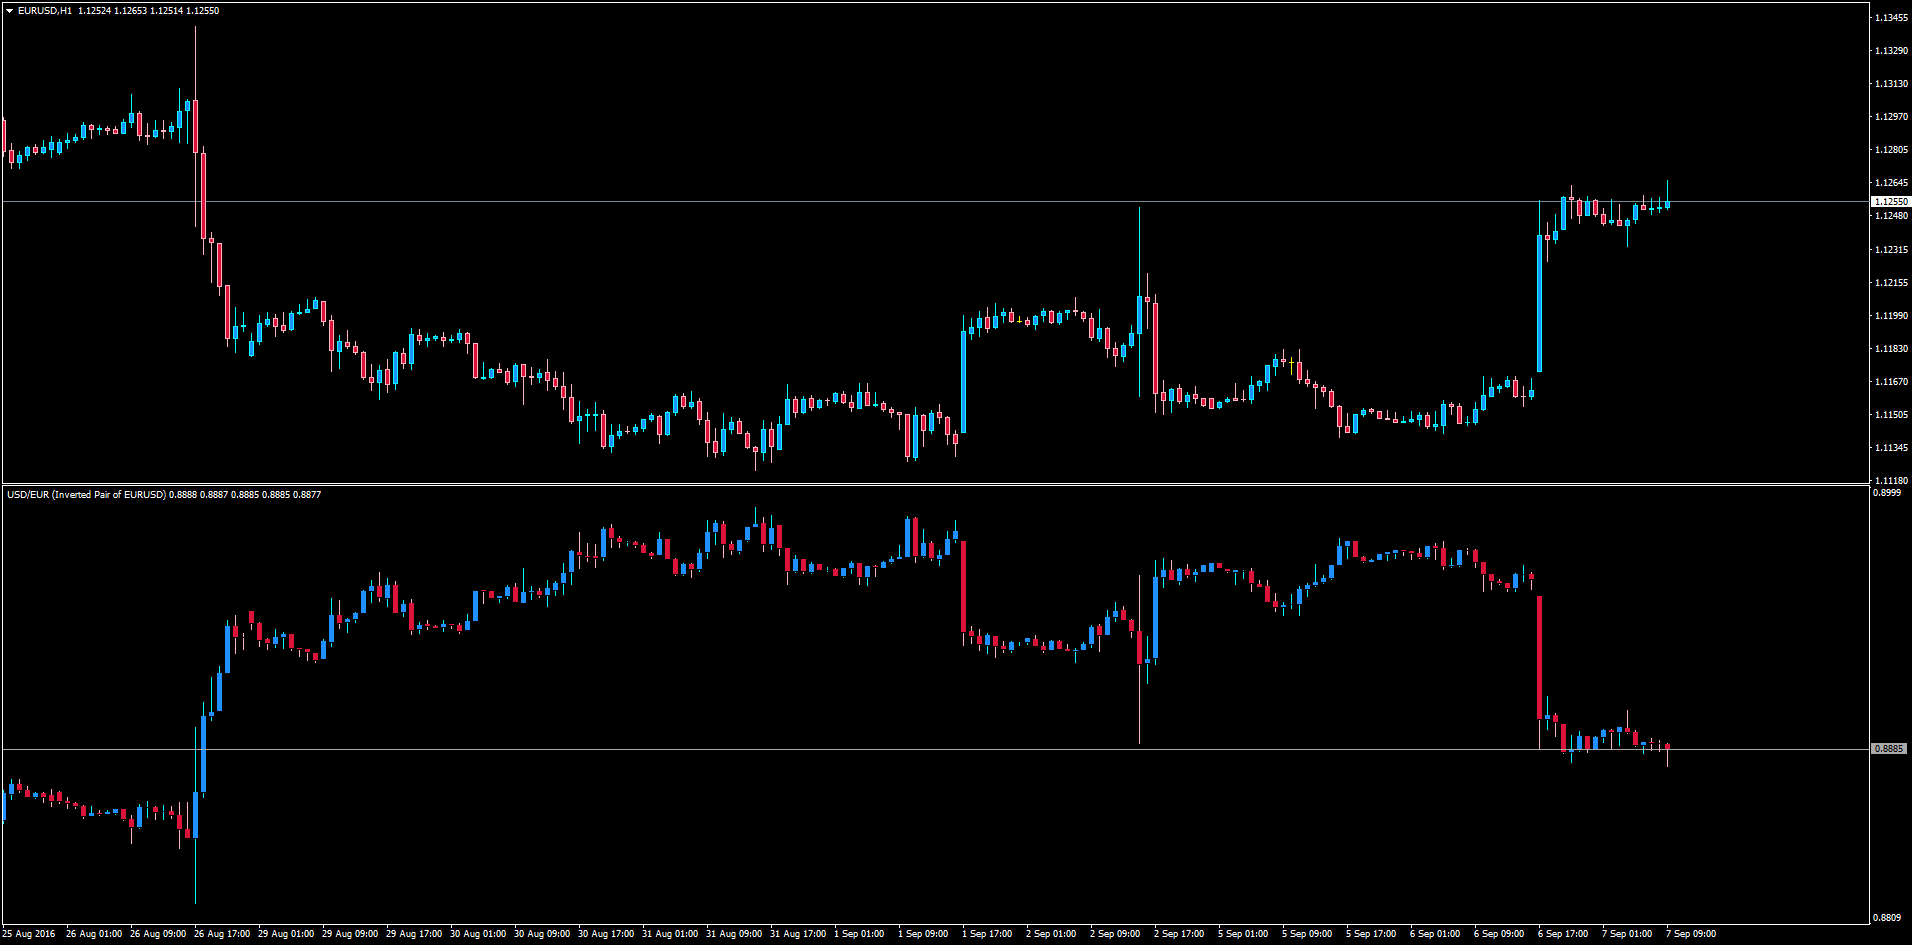
Task: Click the 5 Sep 17:00 time label
Action: point(1372,934)
